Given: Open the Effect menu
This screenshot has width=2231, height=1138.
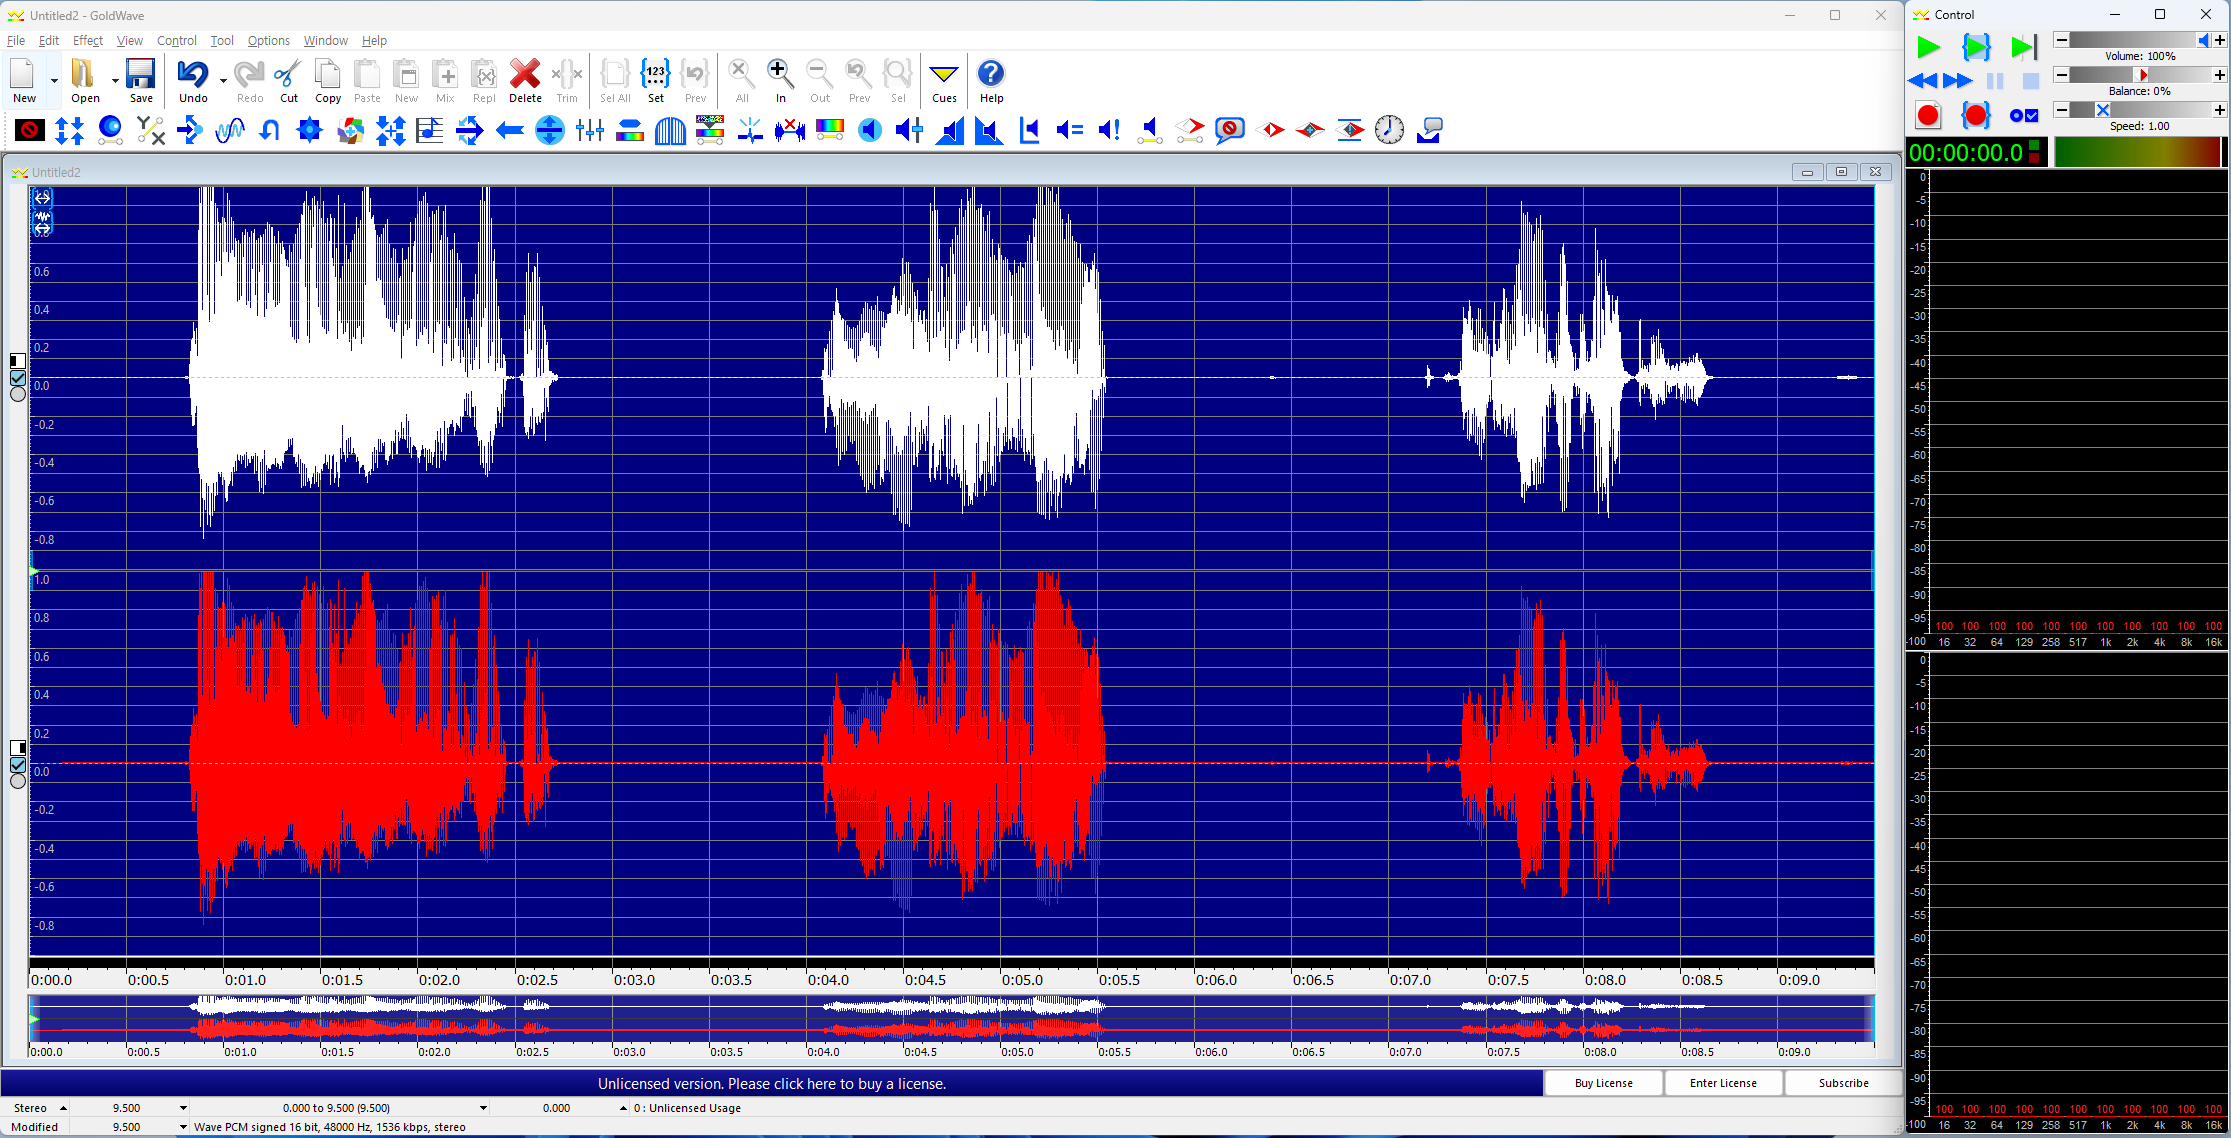Looking at the screenshot, I should coord(88,41).
